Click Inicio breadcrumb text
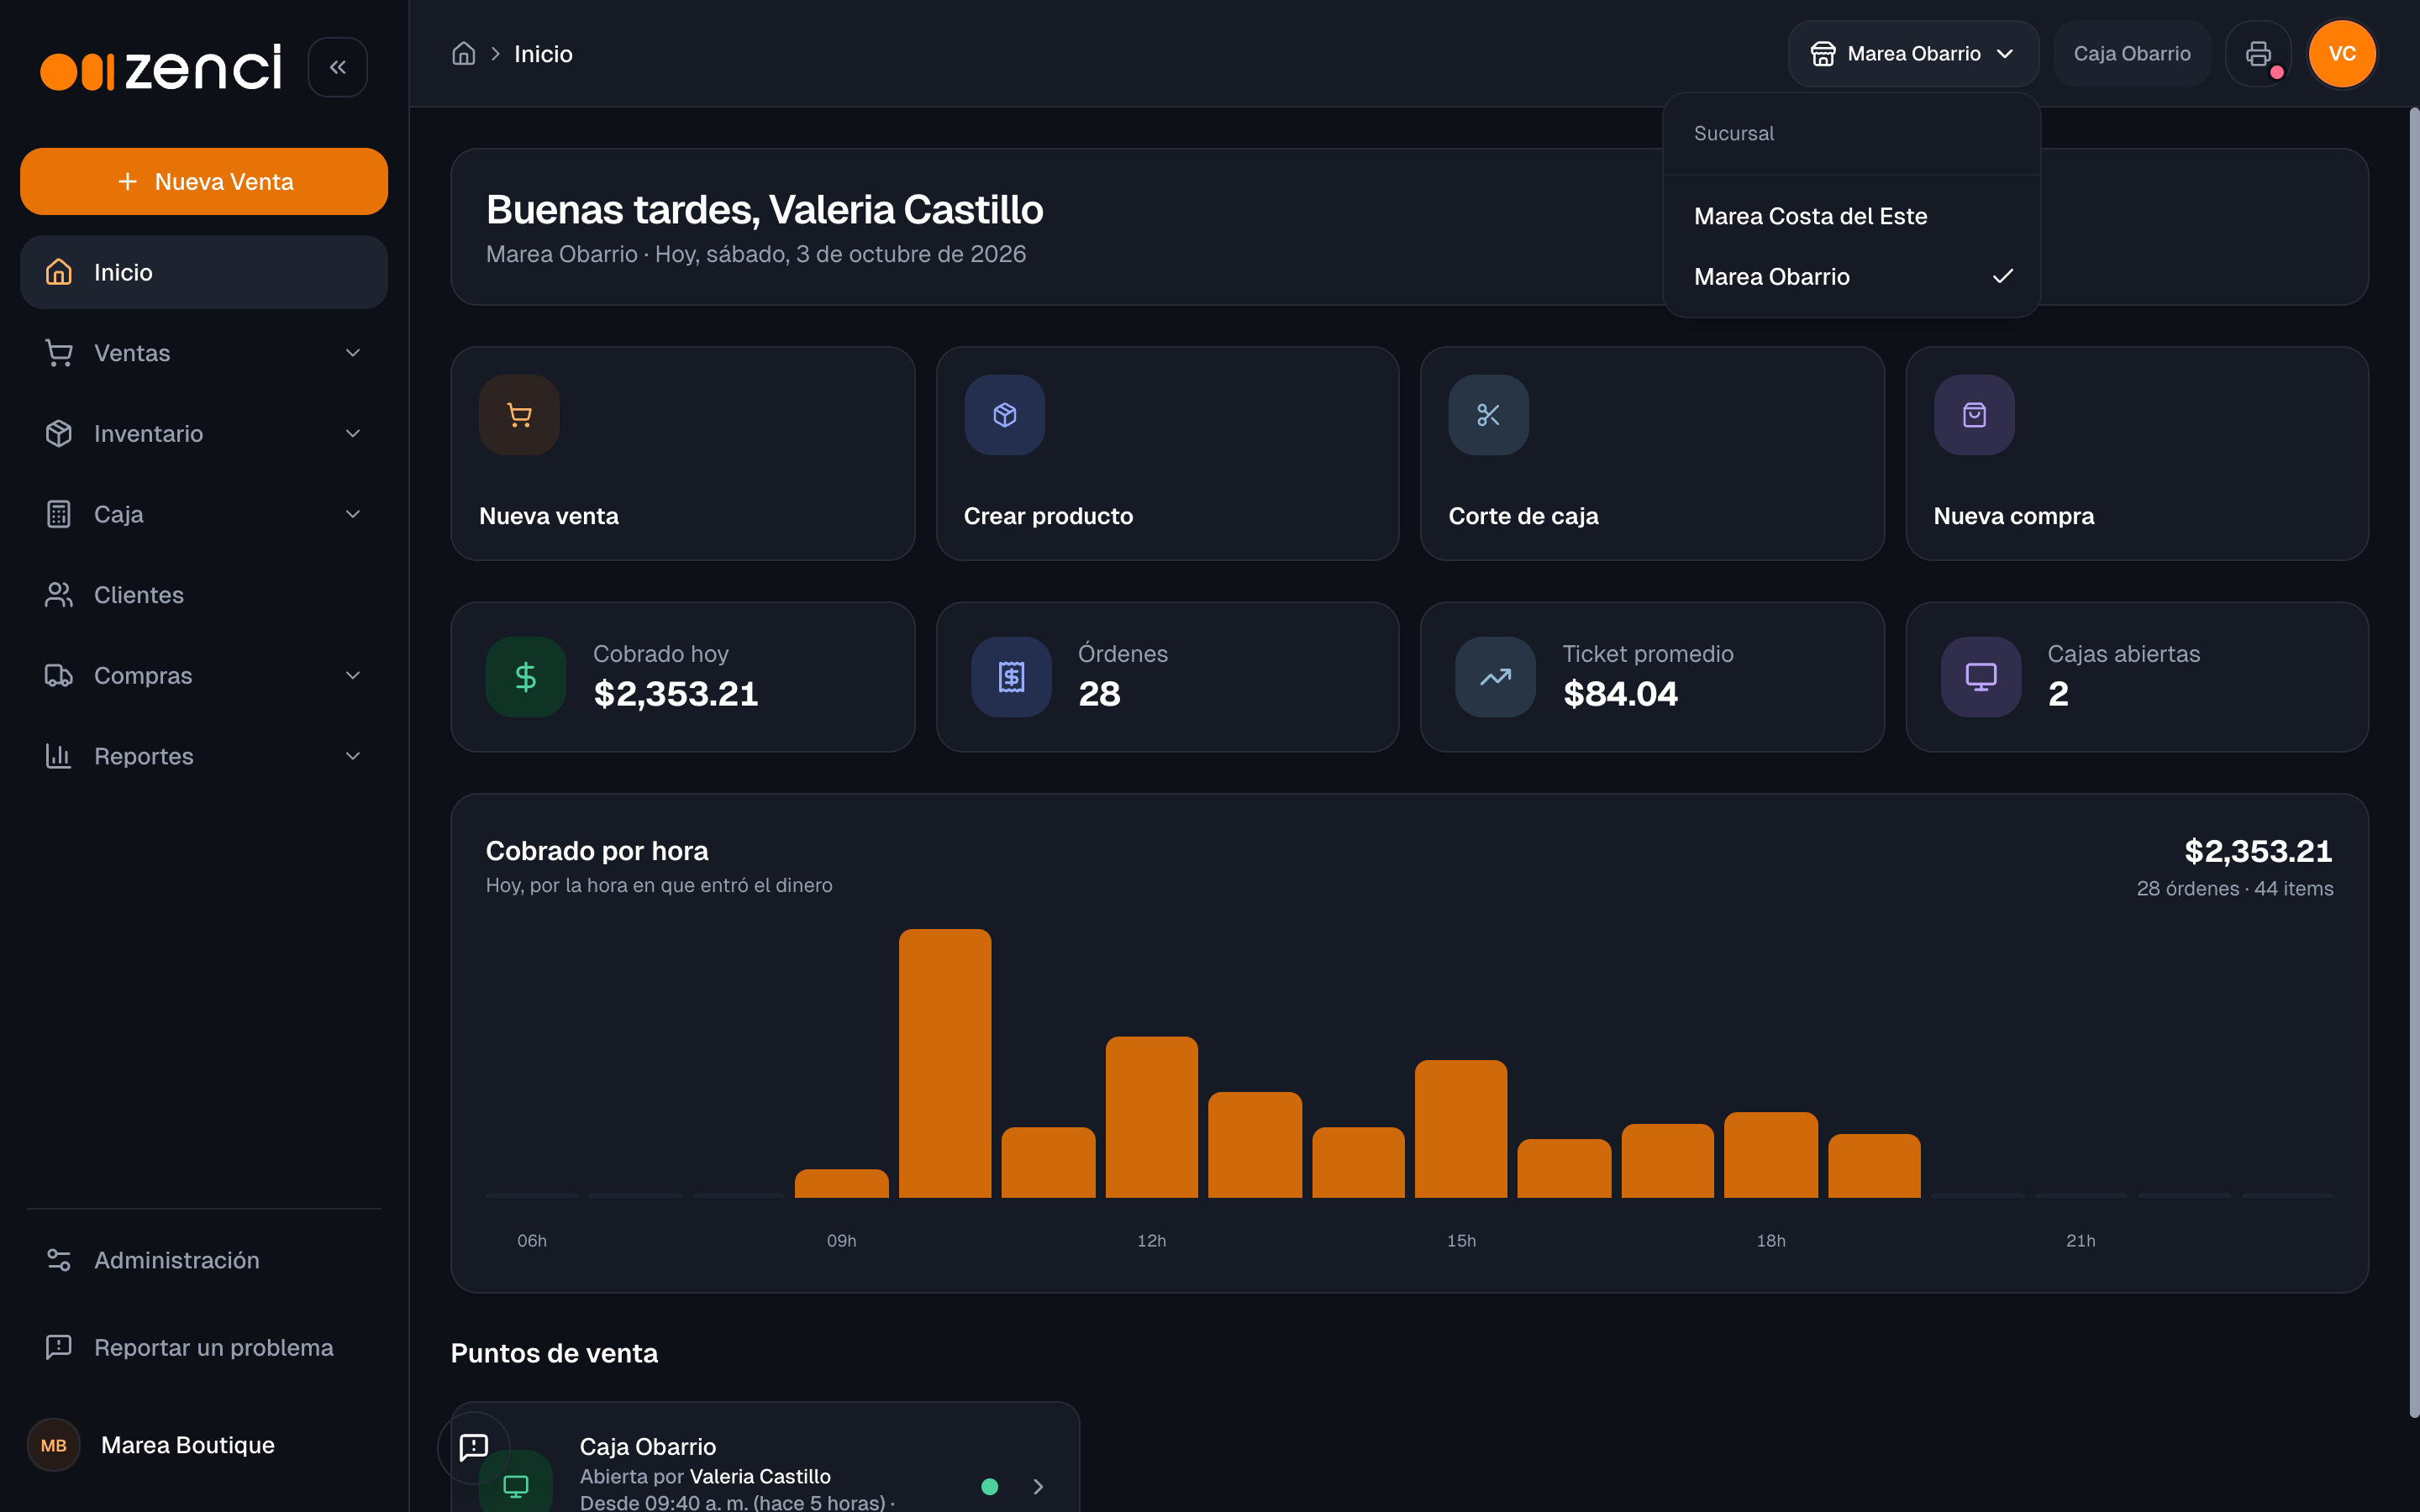The image size is (2420, 1512). (x=543, y=54)
